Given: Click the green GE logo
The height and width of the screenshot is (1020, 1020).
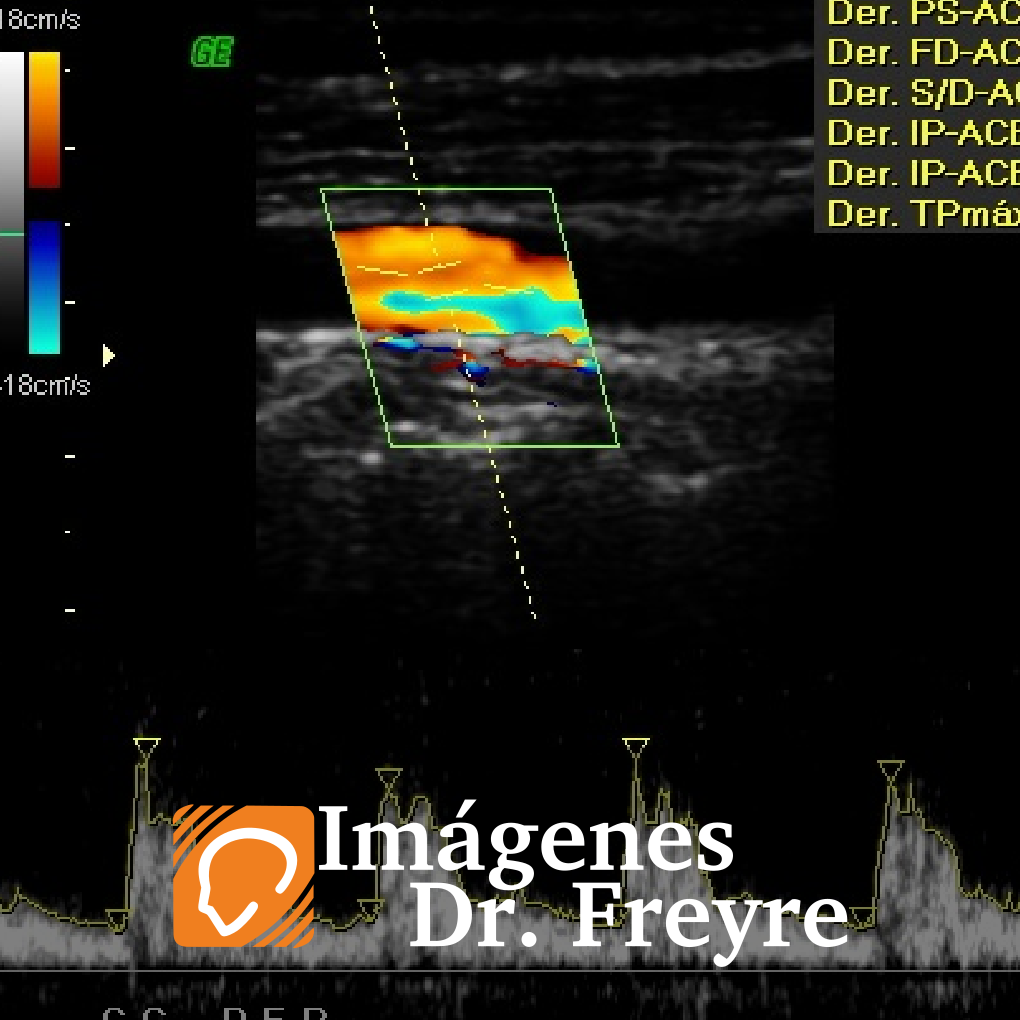Looking at the screenshot, I should pos(212,52).
